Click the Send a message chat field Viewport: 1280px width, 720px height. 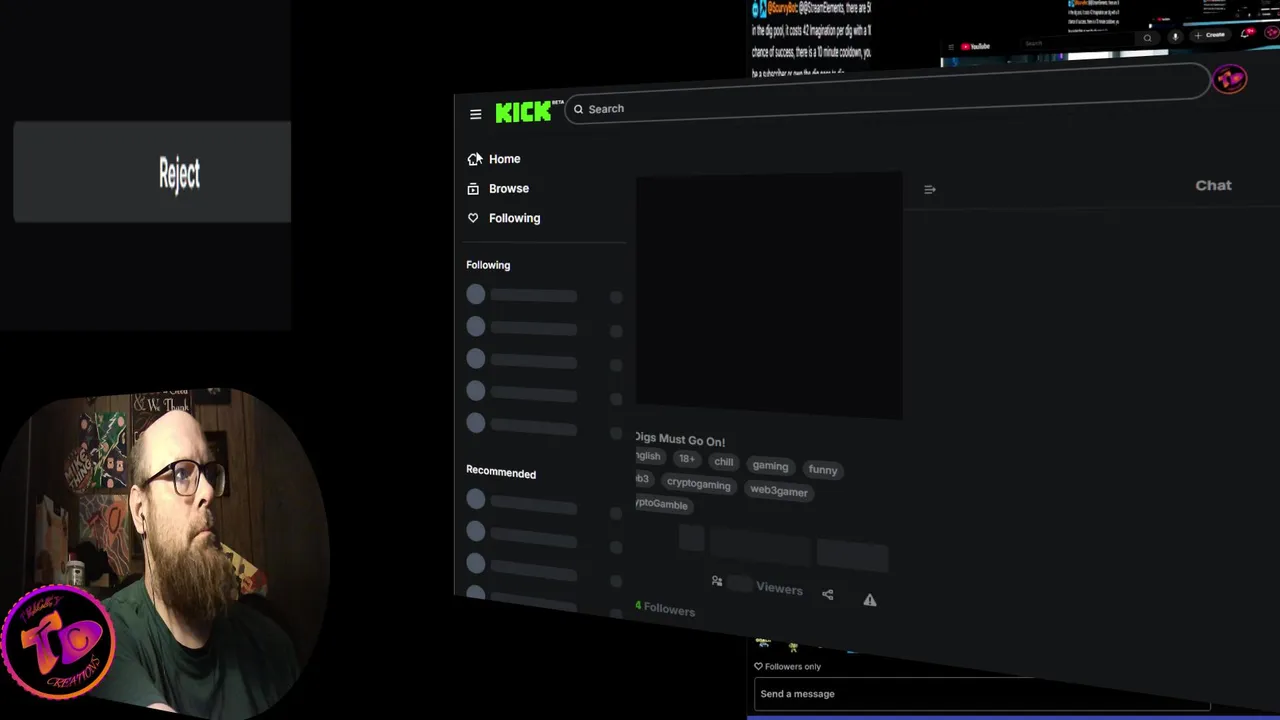(x=984, y=694)
